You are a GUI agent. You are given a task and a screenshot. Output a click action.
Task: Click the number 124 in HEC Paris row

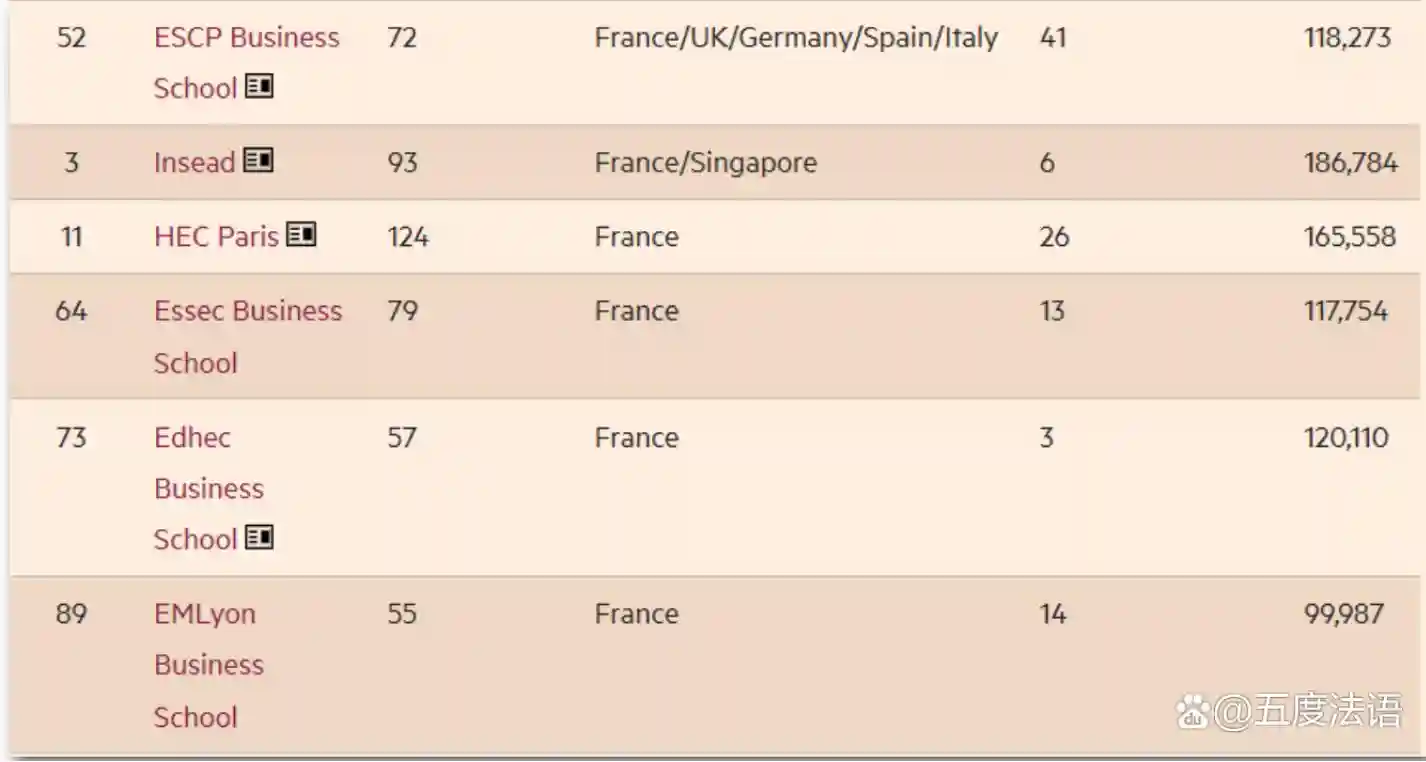click(408, 236)
